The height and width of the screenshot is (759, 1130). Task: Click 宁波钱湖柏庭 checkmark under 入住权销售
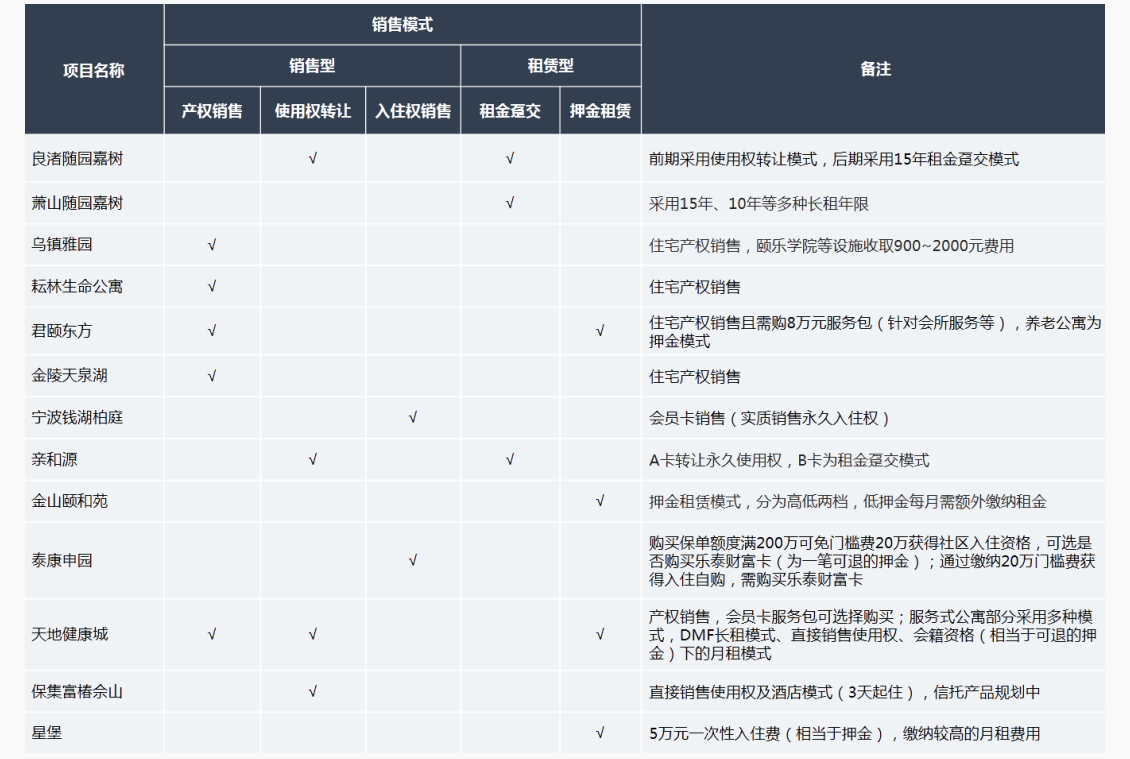pos(412,418)
